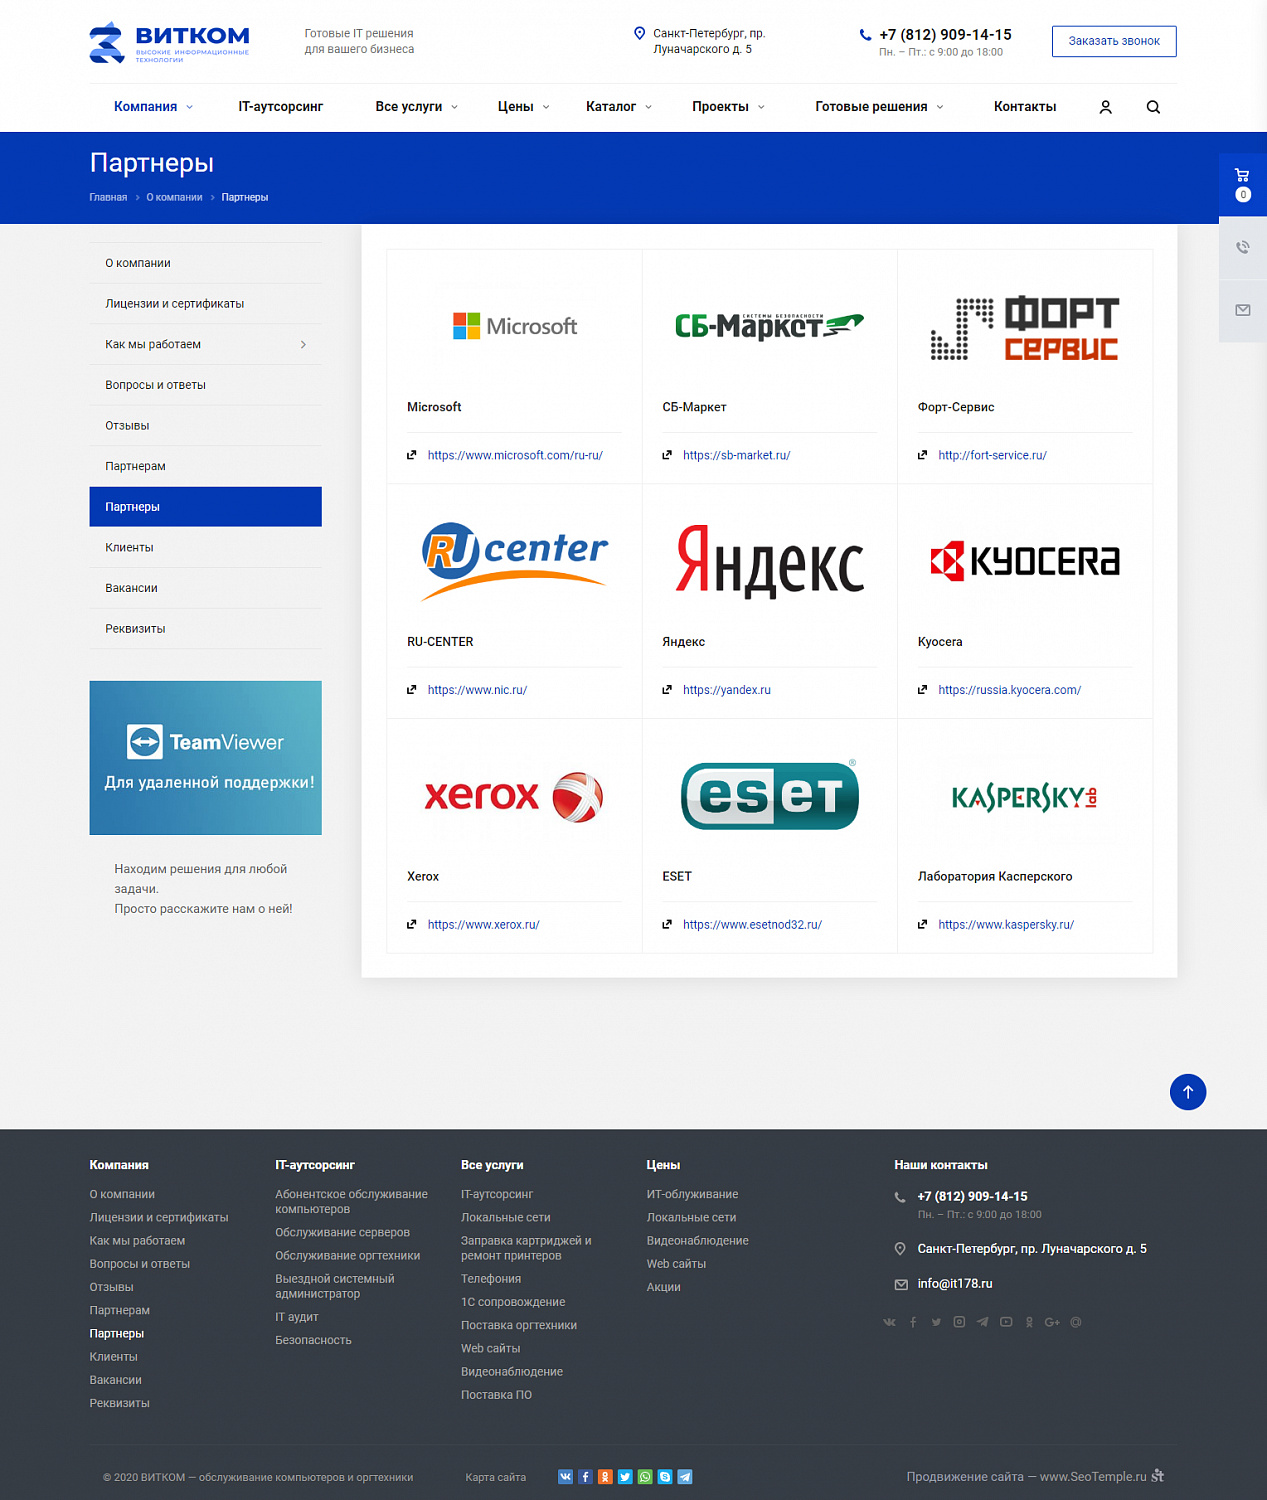
Task: Click gray Facebook icon in footer contacts
Action: click(913, 1322)
